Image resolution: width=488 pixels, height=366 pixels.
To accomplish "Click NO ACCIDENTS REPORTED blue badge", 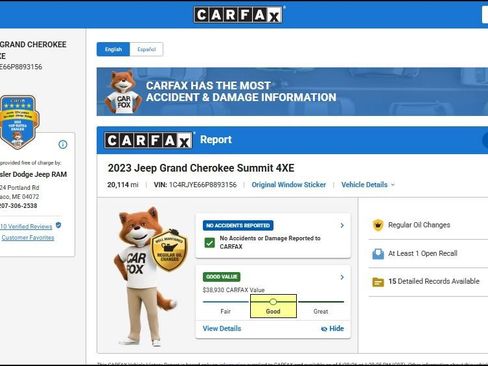I will click(238, 225).
